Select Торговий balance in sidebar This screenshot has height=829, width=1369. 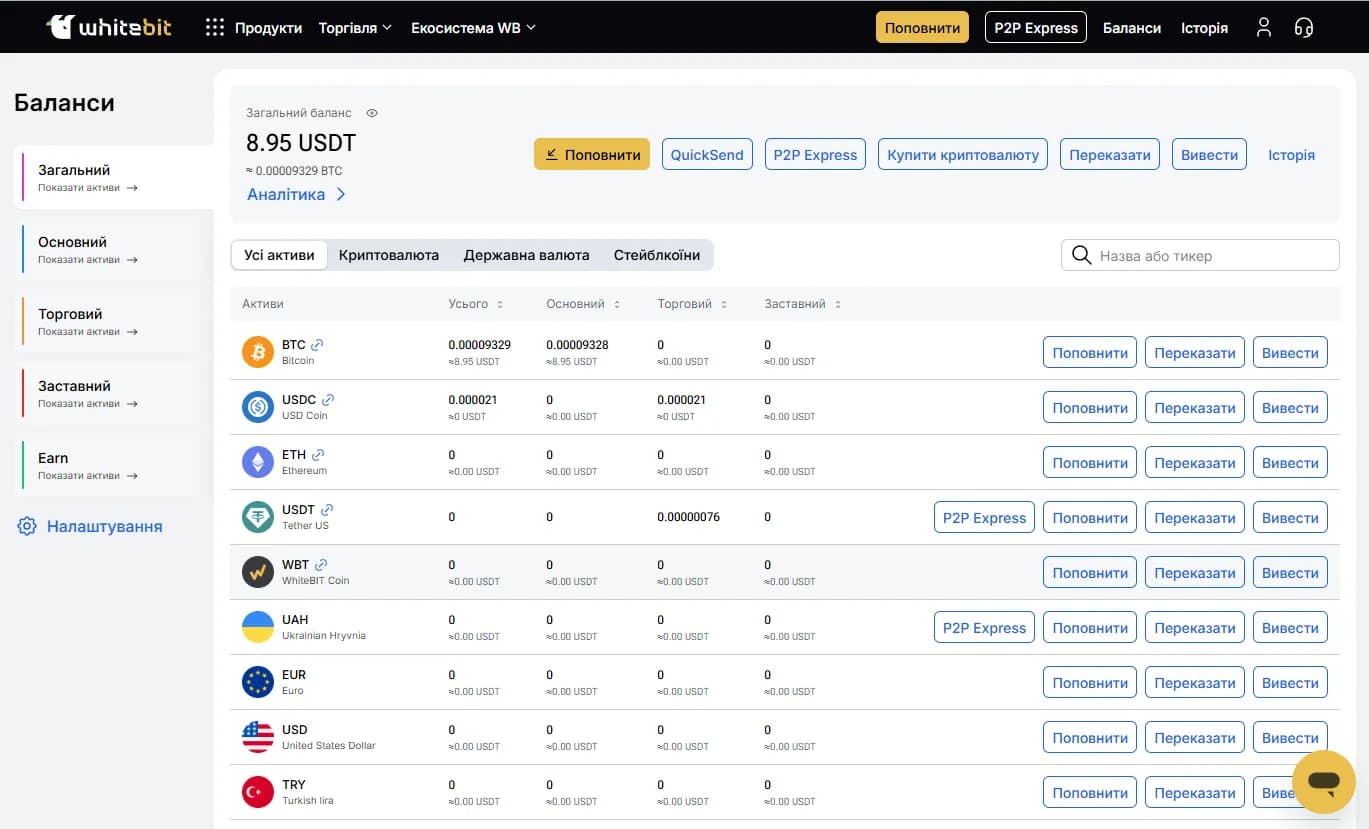(x=114, y=321)
